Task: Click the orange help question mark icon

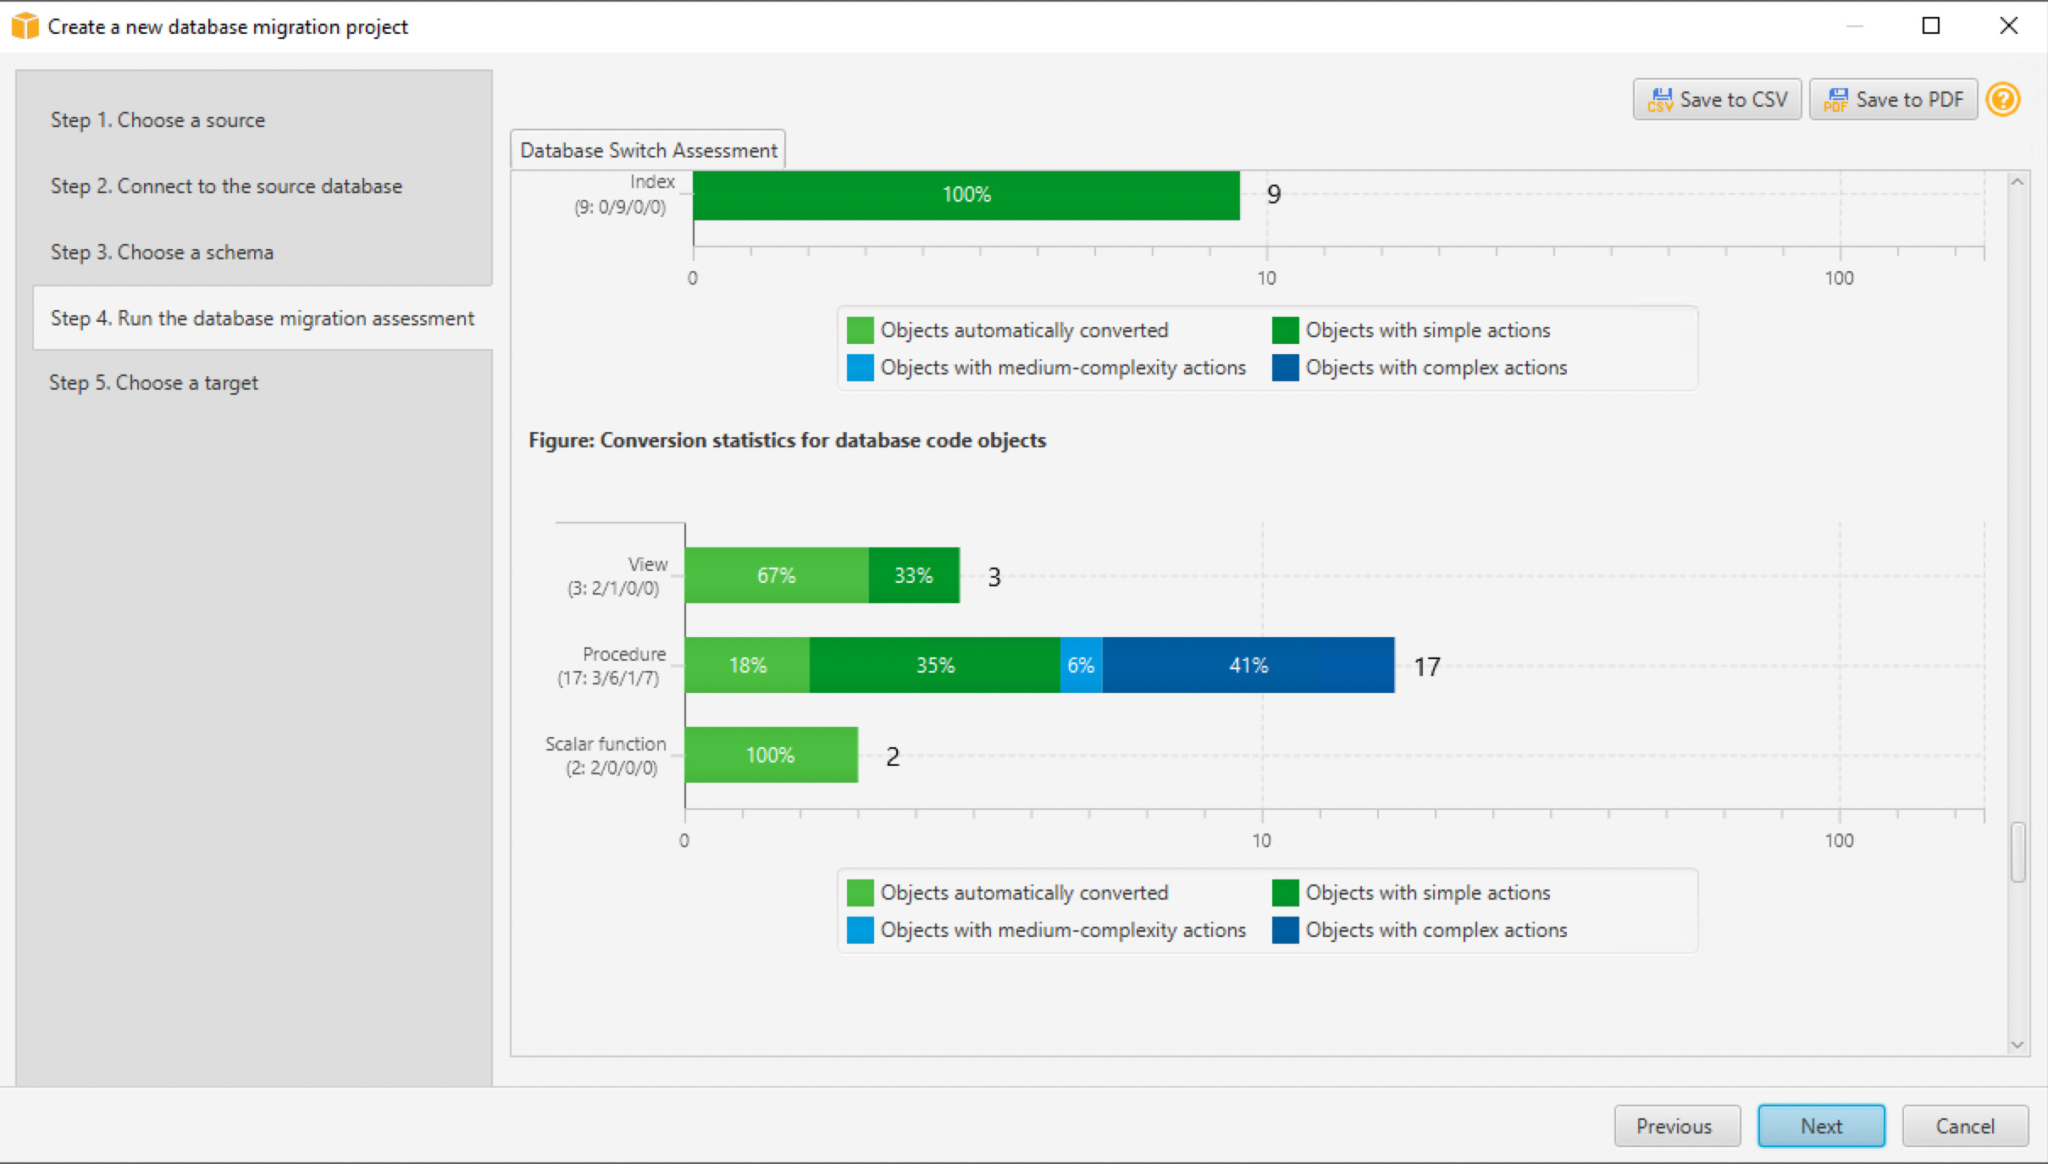Action: [2003, 99]
